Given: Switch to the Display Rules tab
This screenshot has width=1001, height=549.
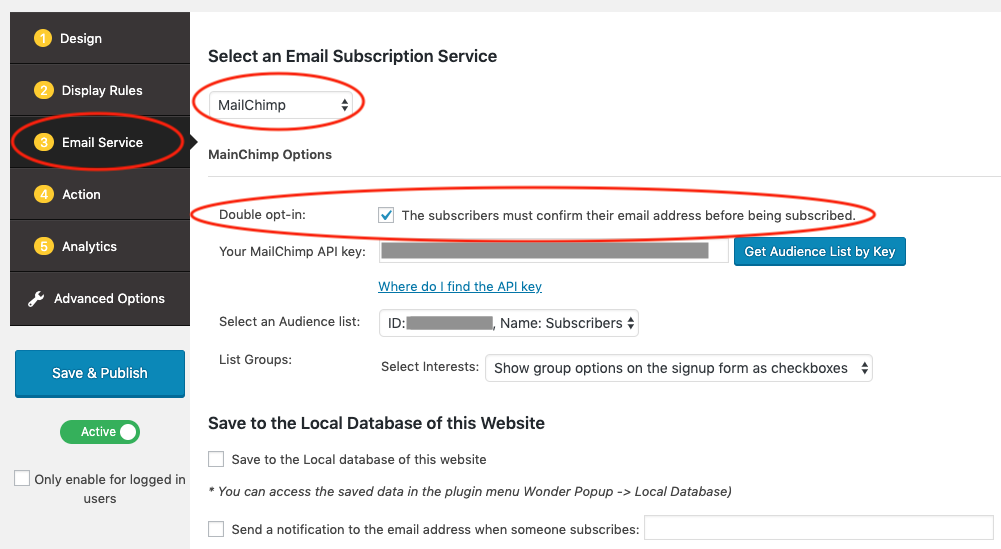Looking at the screenshot, I should (x=102, y=91).
